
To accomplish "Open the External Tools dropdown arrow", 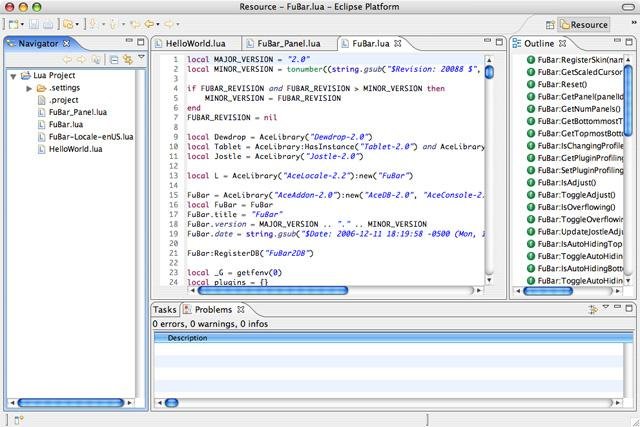I will [x=77, y=24].
